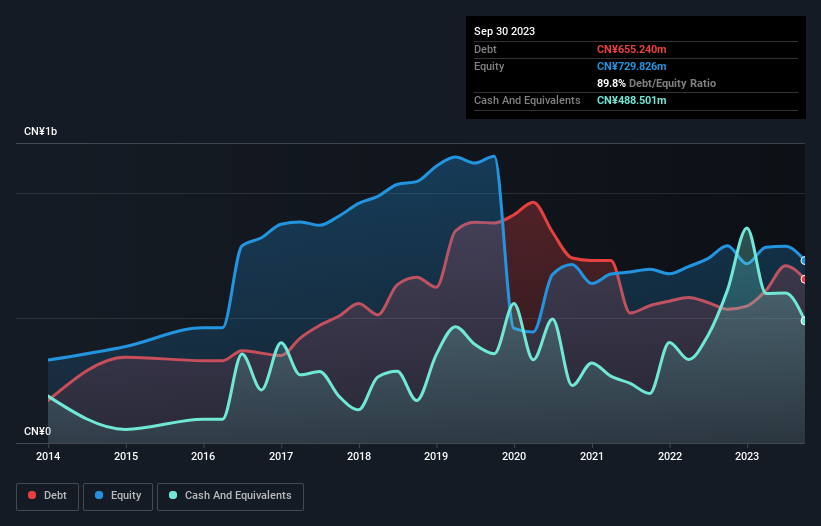Screen dimensions: 821x526
Task: Click the 89.8% Debt/Equity Ratio text
Action: coord(657,83)
